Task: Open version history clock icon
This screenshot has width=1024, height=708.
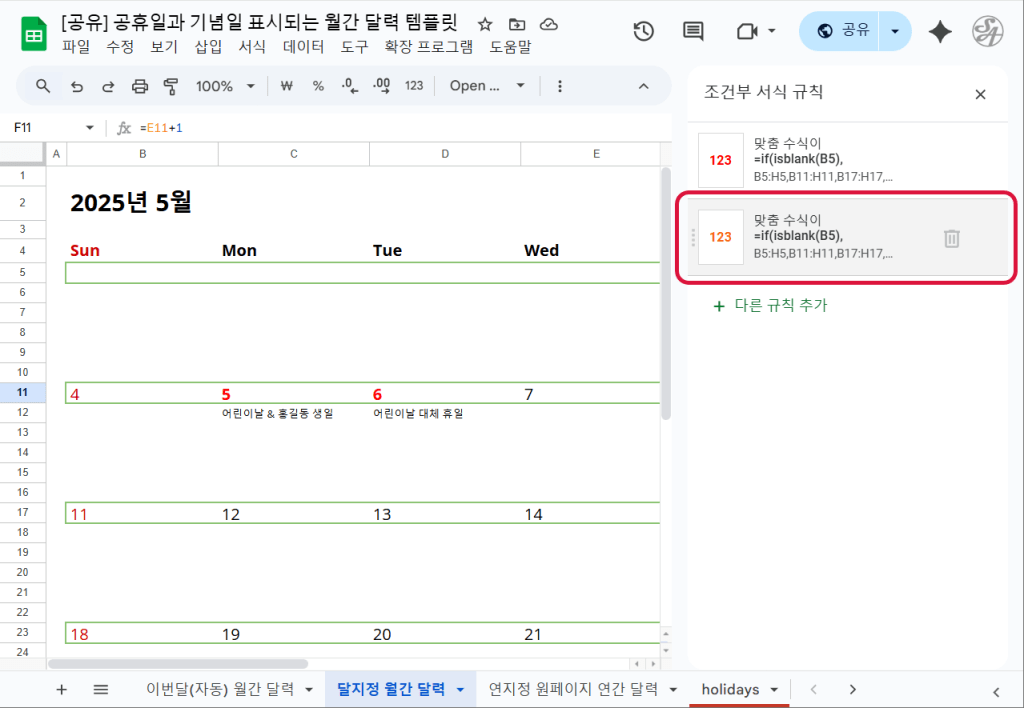Action: [643, 31]
